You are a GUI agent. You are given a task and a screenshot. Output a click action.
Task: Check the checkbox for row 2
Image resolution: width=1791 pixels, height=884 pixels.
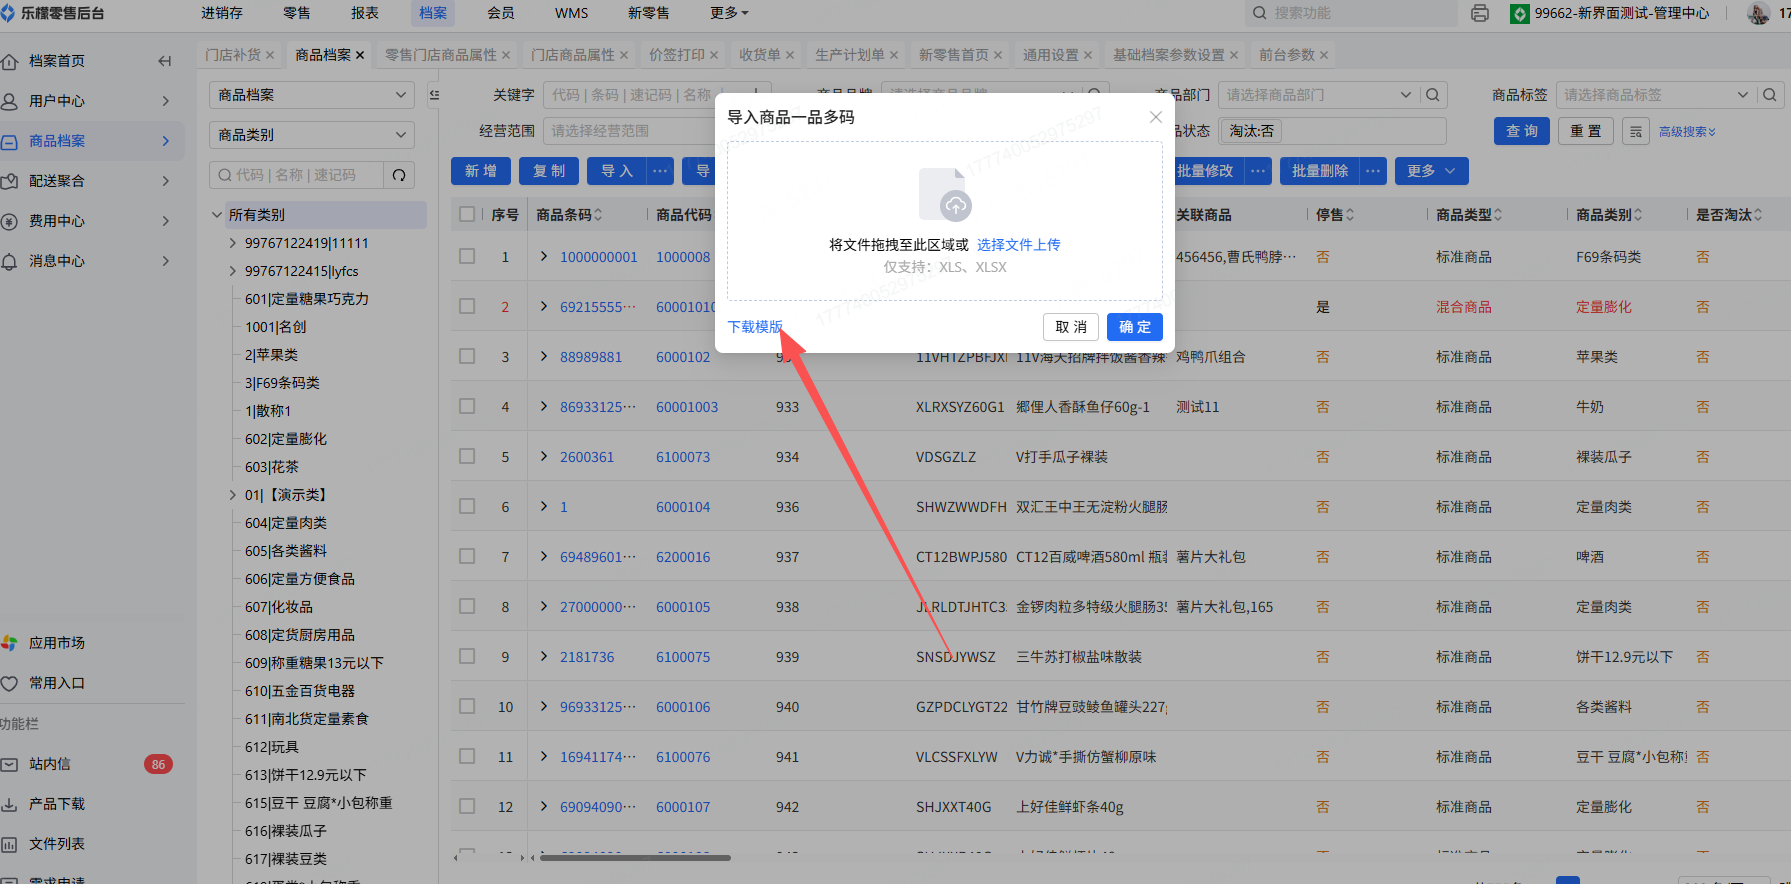click(x=467, y=306)
